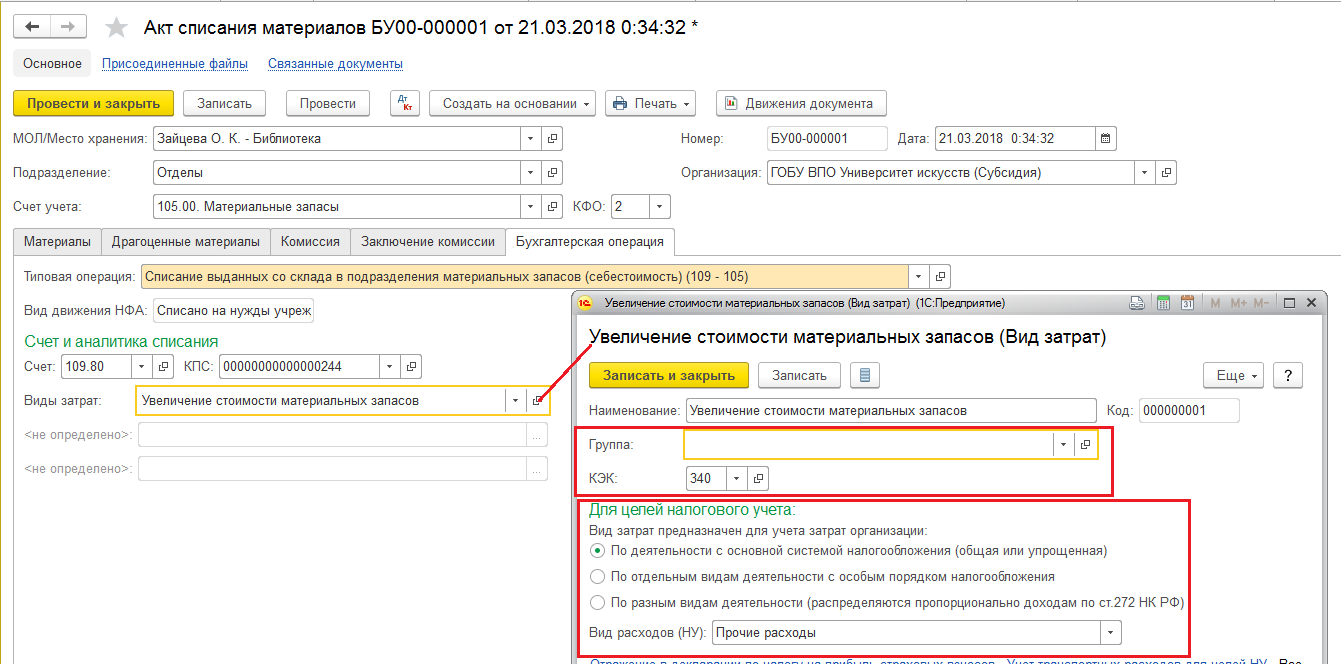Choose По разным видам деятельности radio option

[597, 602]
